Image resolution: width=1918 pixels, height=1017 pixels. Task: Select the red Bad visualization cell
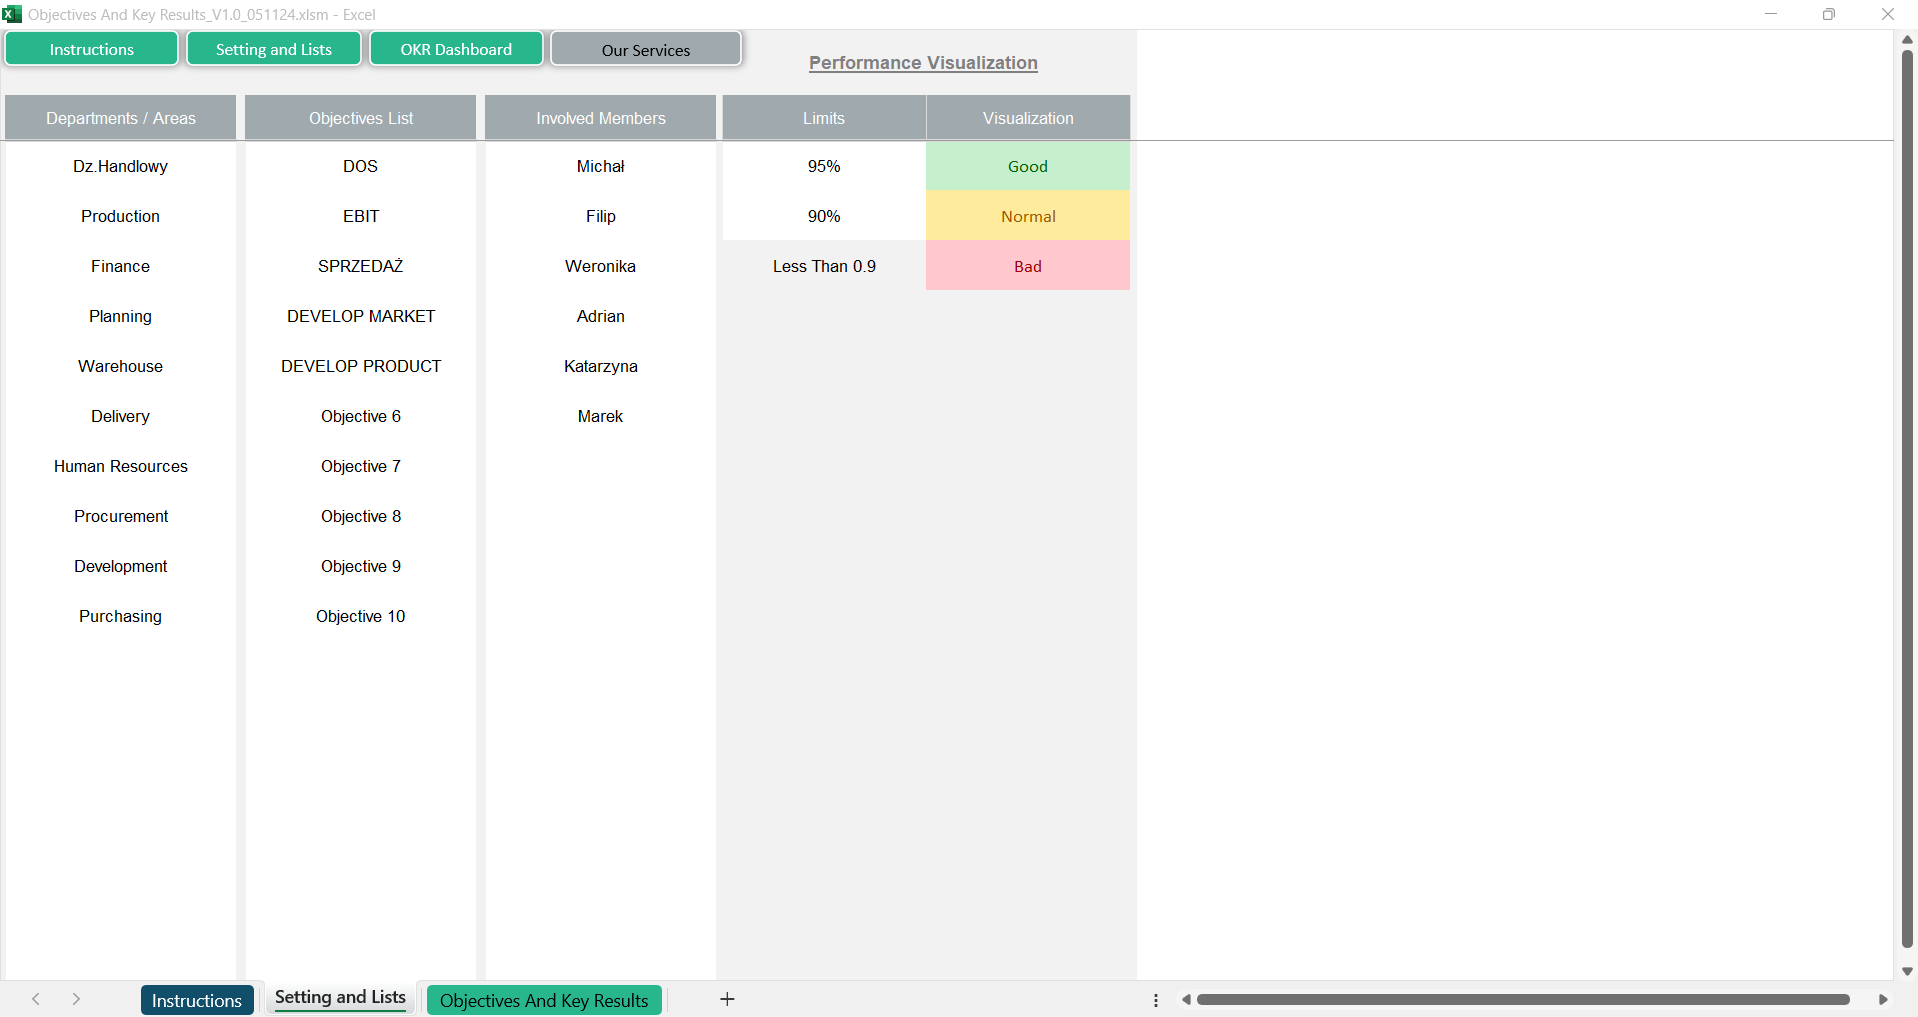point(1027,266)
